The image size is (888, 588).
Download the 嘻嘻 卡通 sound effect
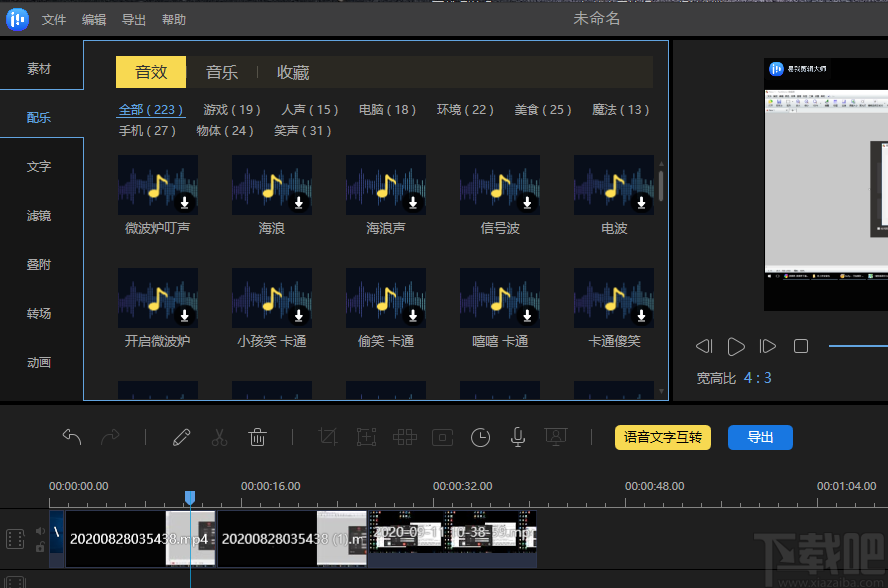527,315
